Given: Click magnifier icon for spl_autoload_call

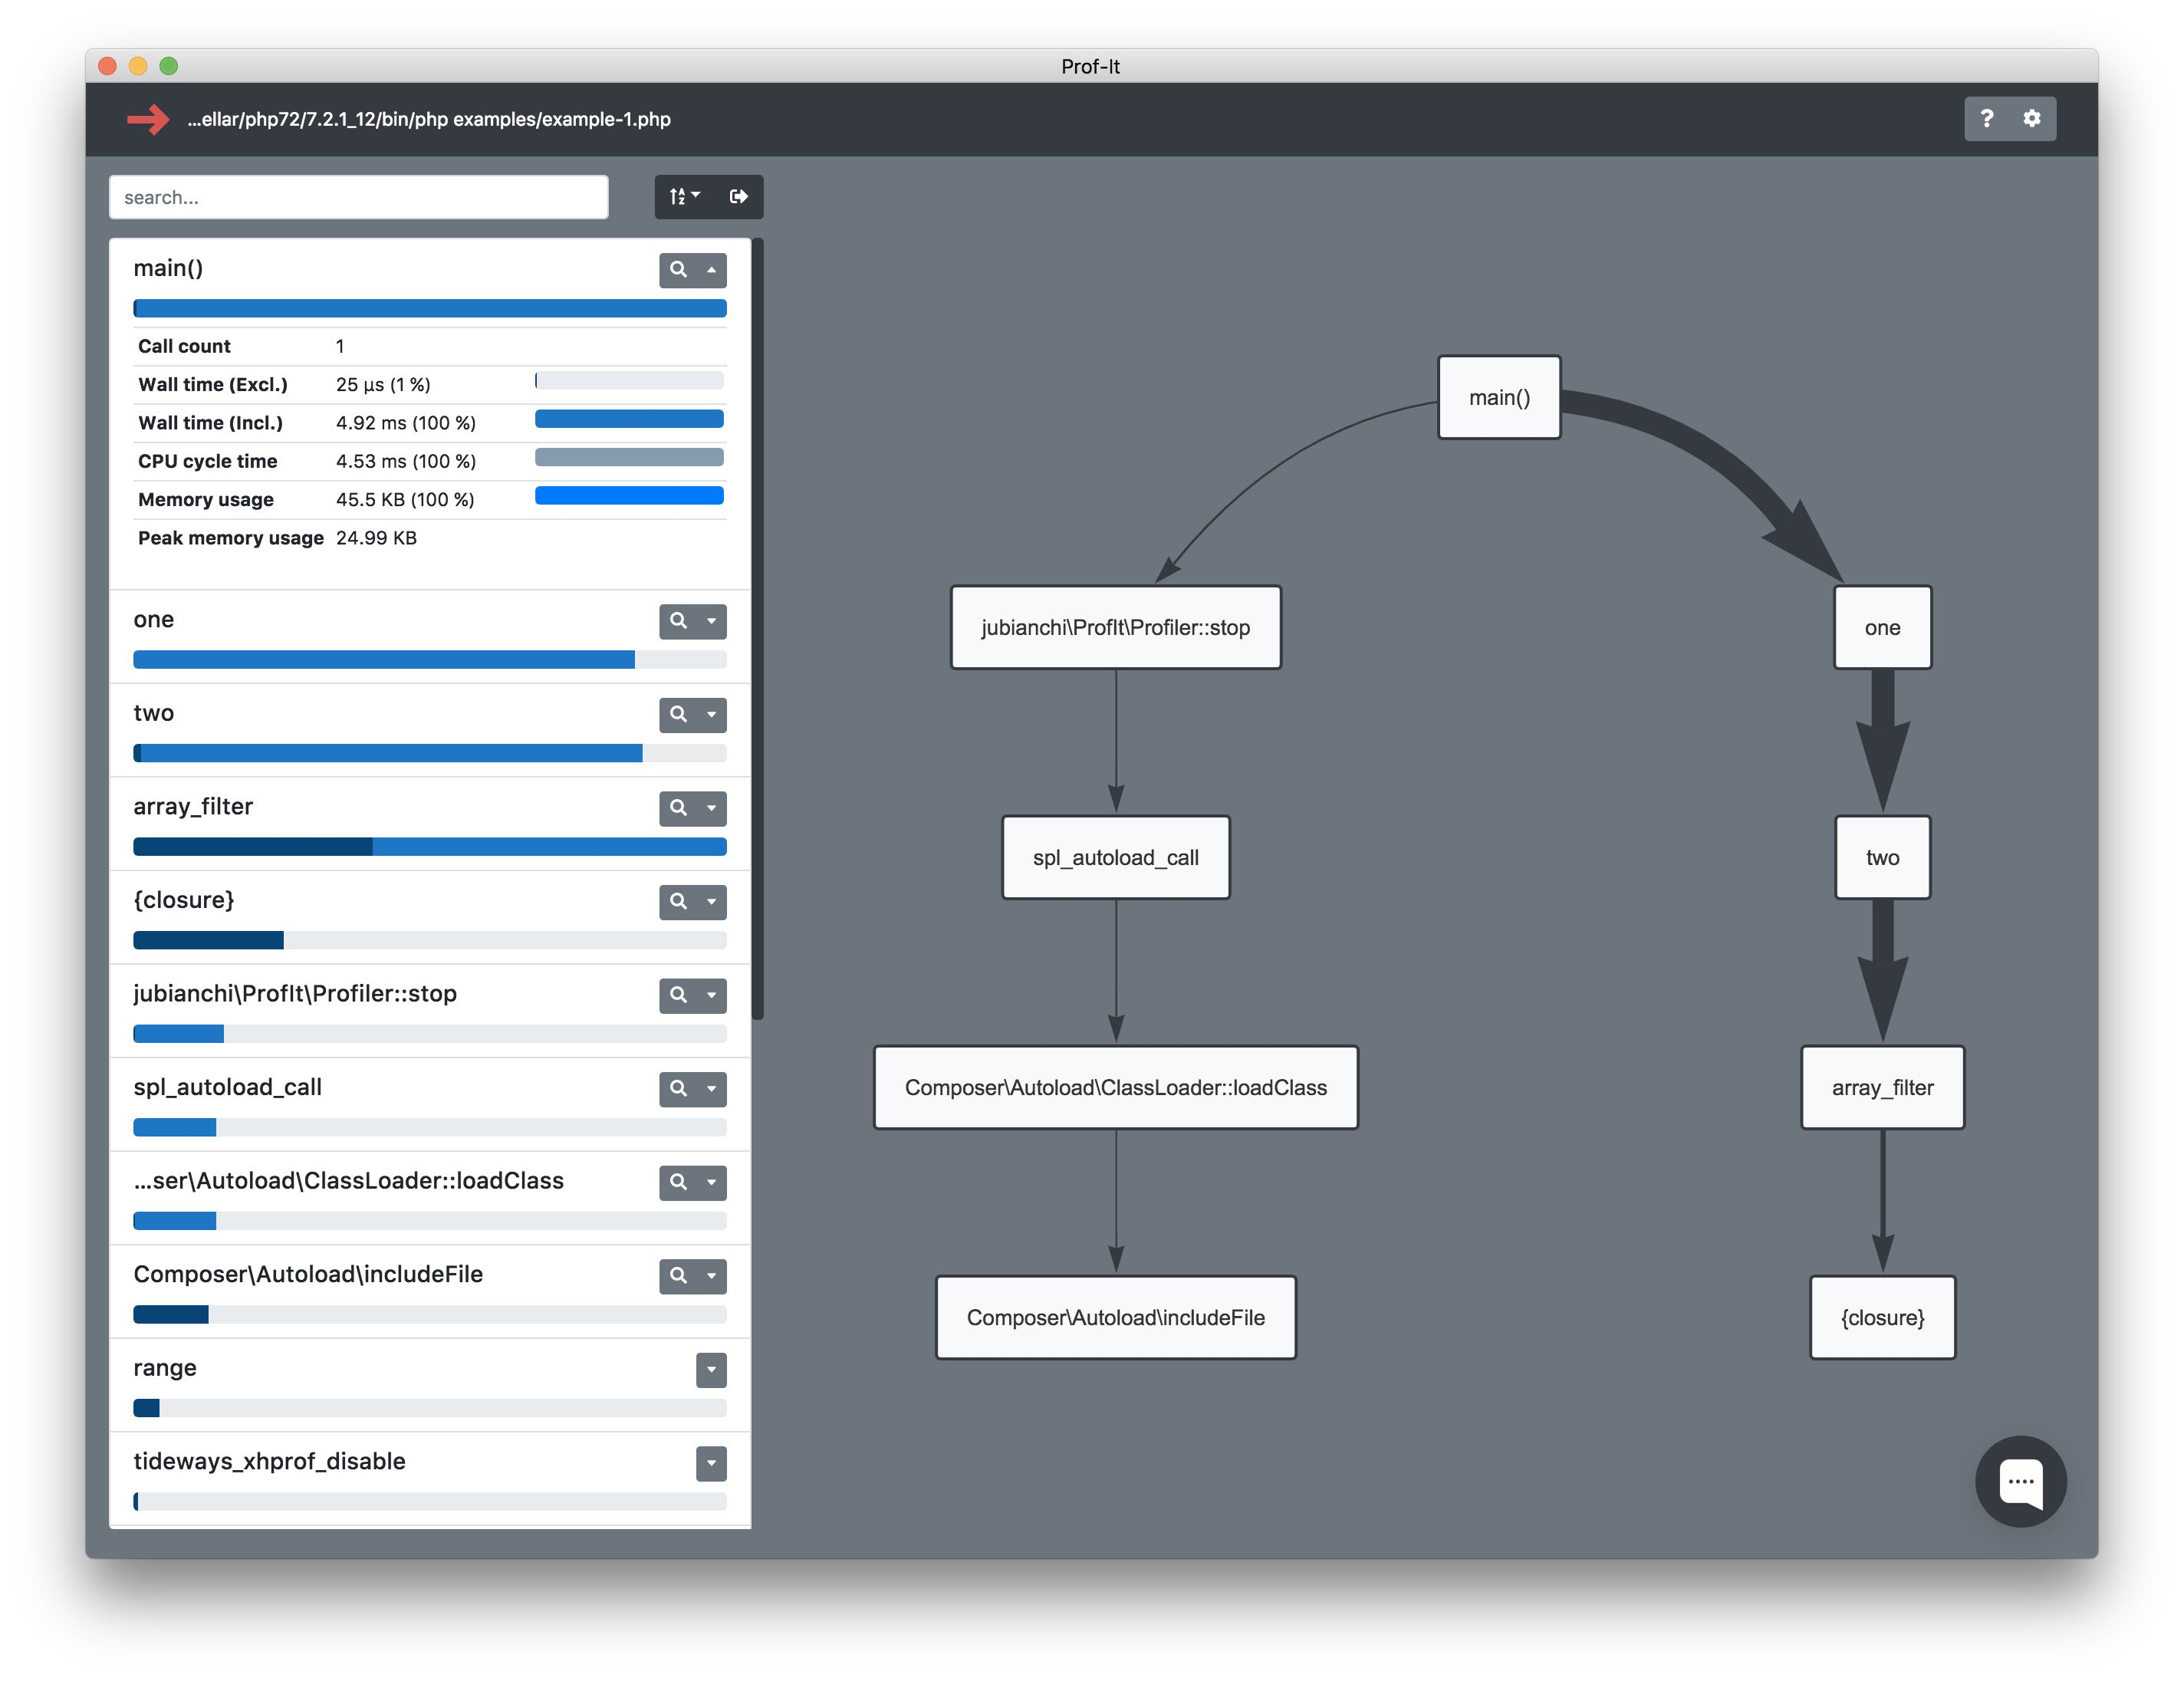Looking at the screenshot, I should click(678, 1088).
